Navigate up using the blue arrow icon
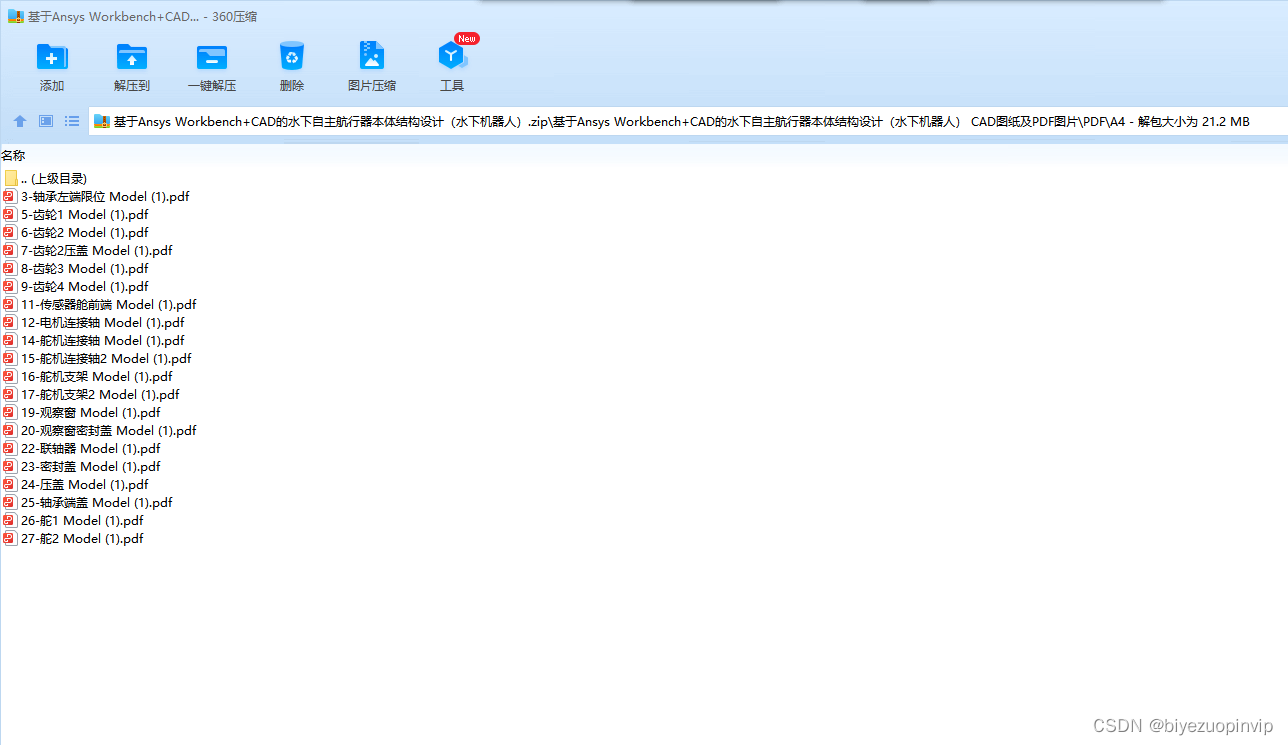This screenshot has width=1288, height=745. point(19,120)
